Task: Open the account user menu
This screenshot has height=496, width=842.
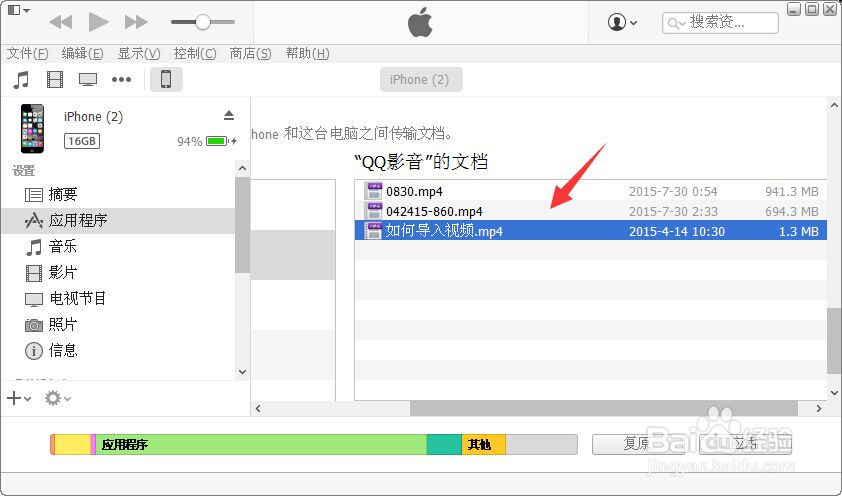Action: (x=622, y=23)
